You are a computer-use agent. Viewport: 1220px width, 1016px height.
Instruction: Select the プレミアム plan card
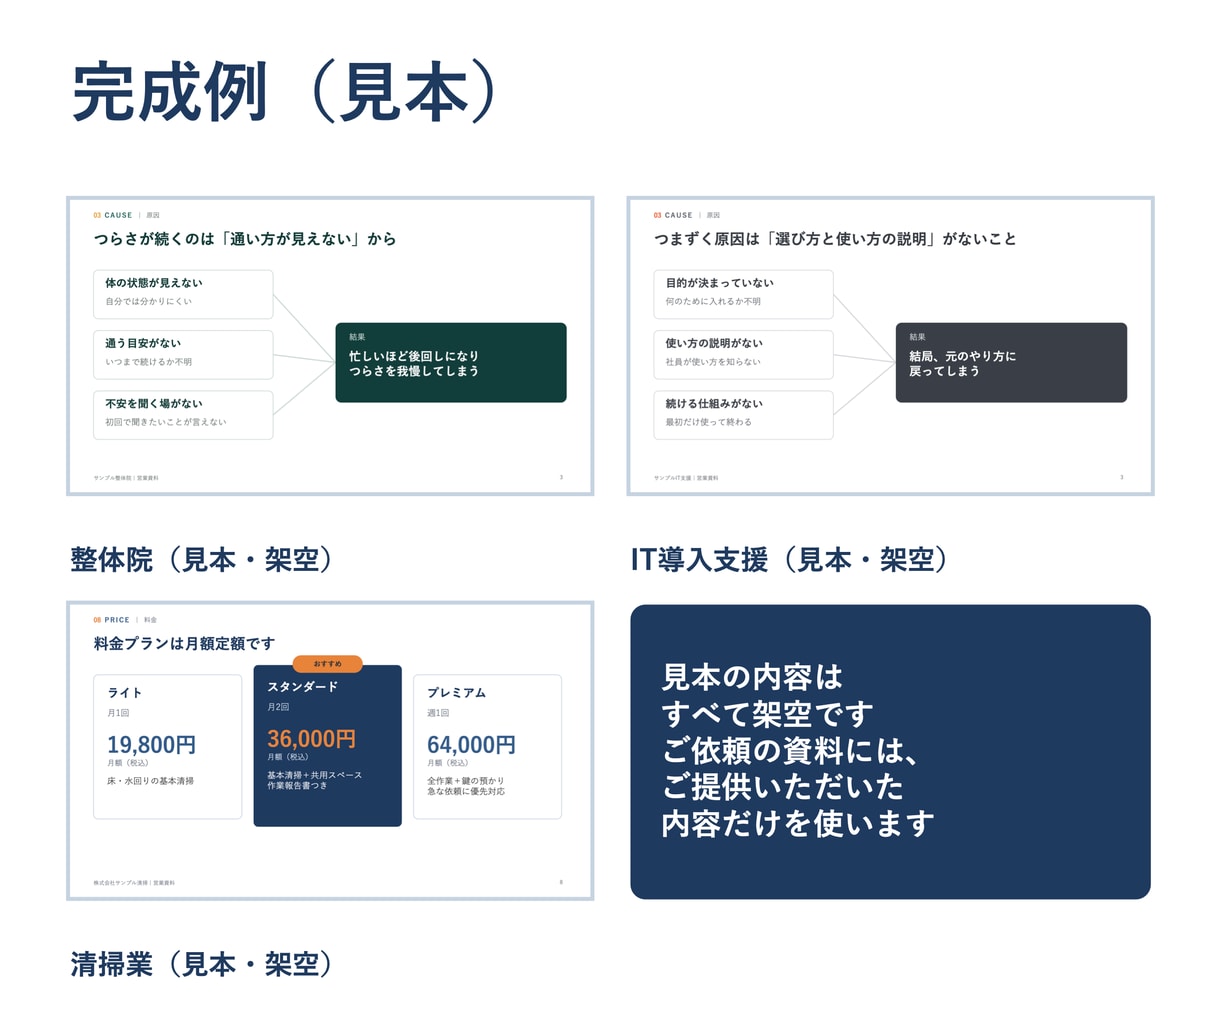(x=487, y=747)
